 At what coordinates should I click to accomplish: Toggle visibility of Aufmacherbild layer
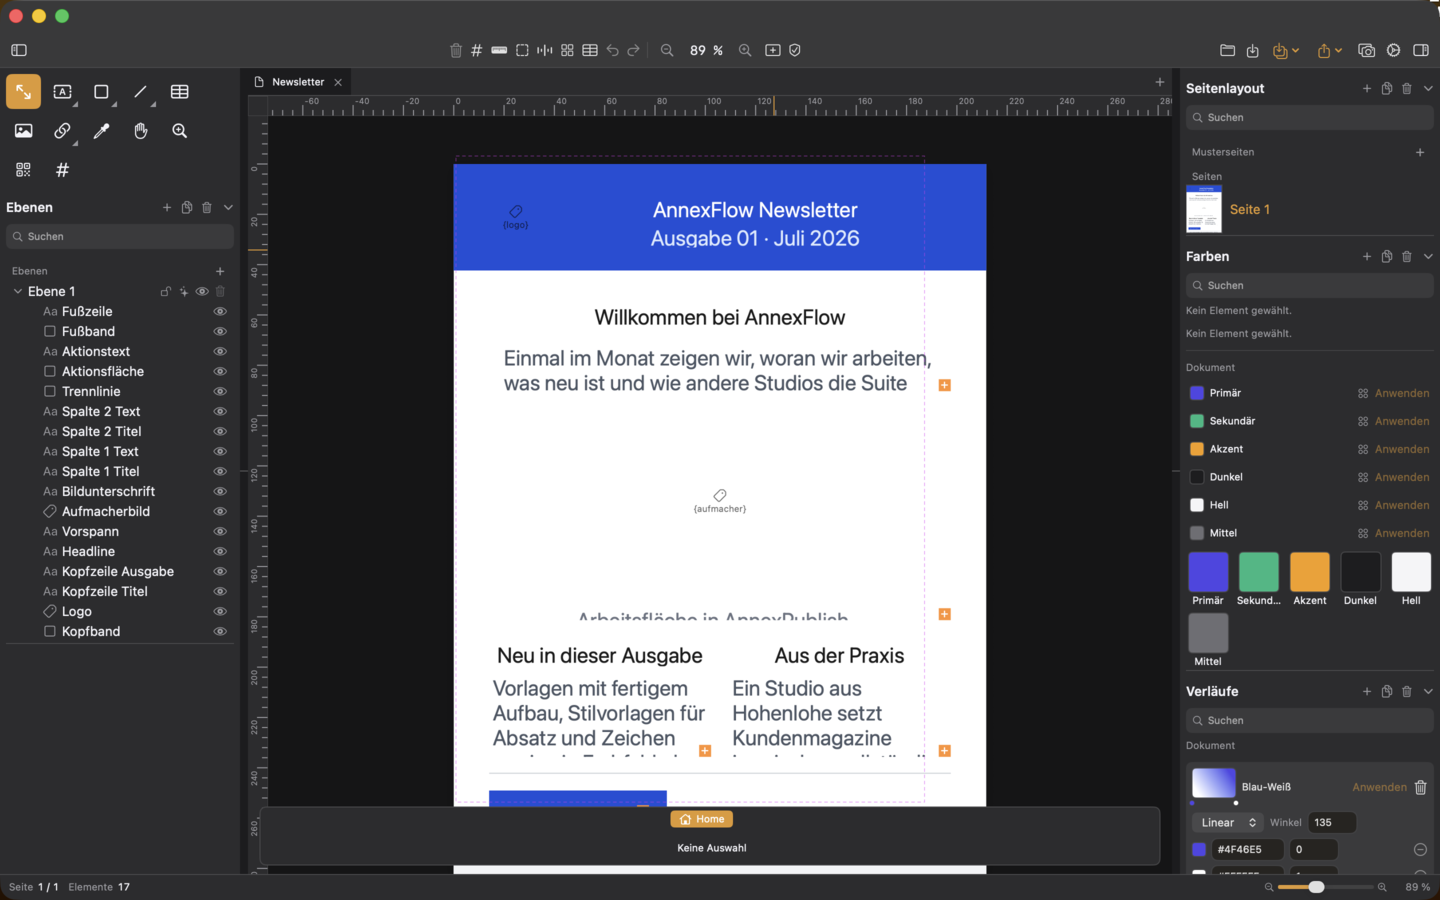[x=220, y=512]
